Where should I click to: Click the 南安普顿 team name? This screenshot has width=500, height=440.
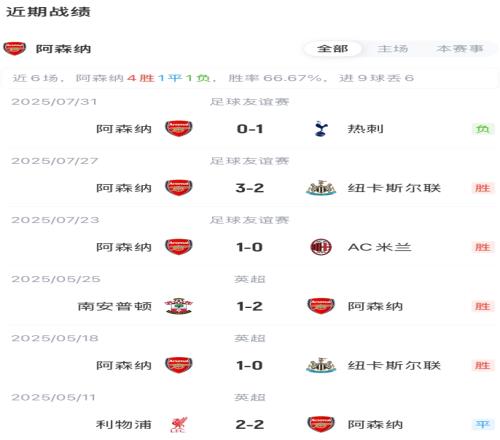point(115,306)
